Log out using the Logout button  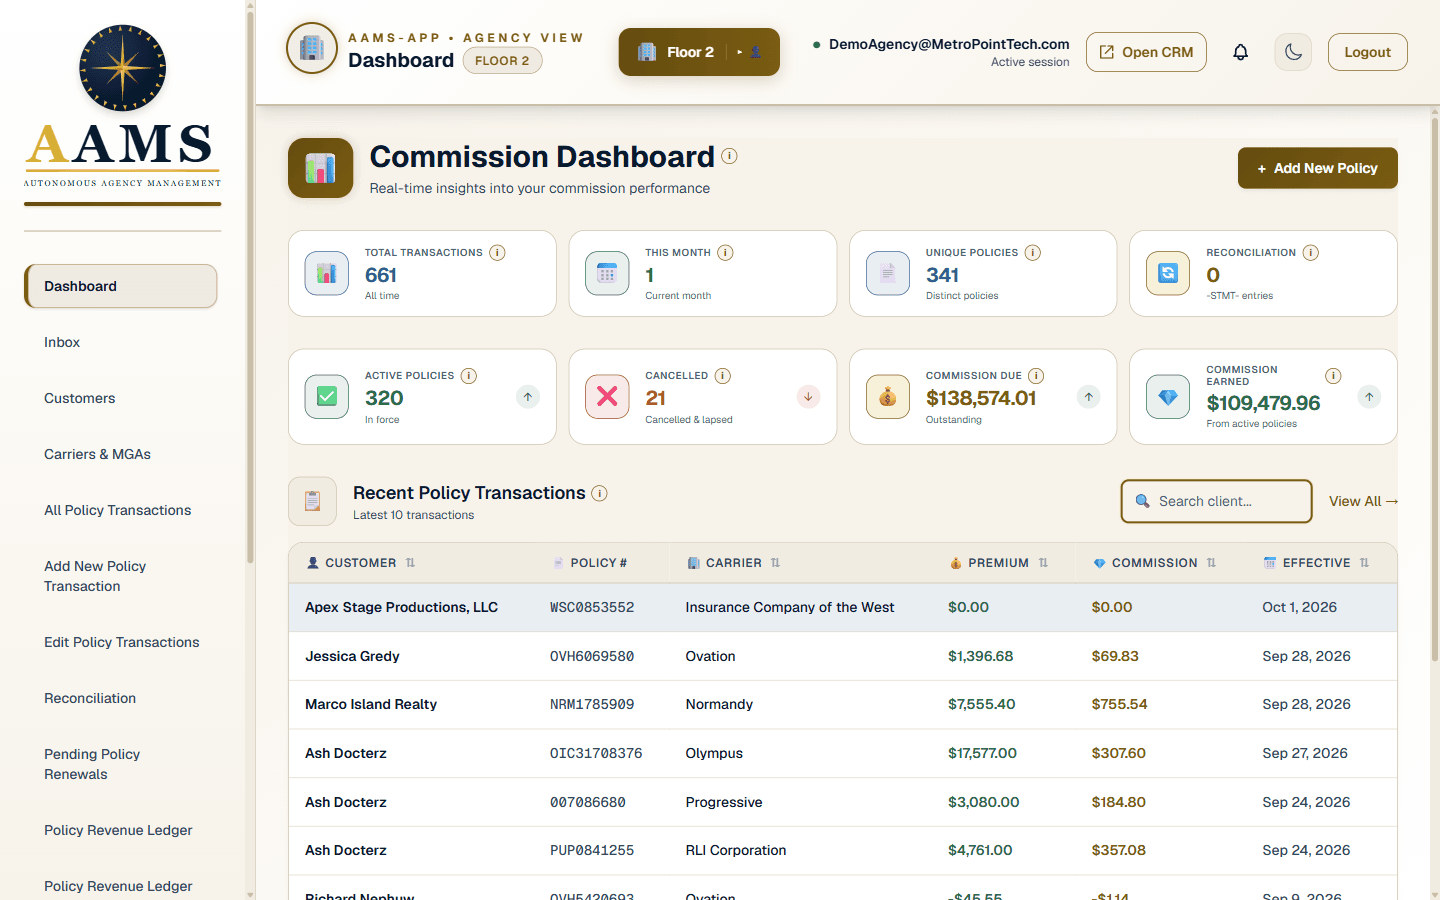(1367, 52)
